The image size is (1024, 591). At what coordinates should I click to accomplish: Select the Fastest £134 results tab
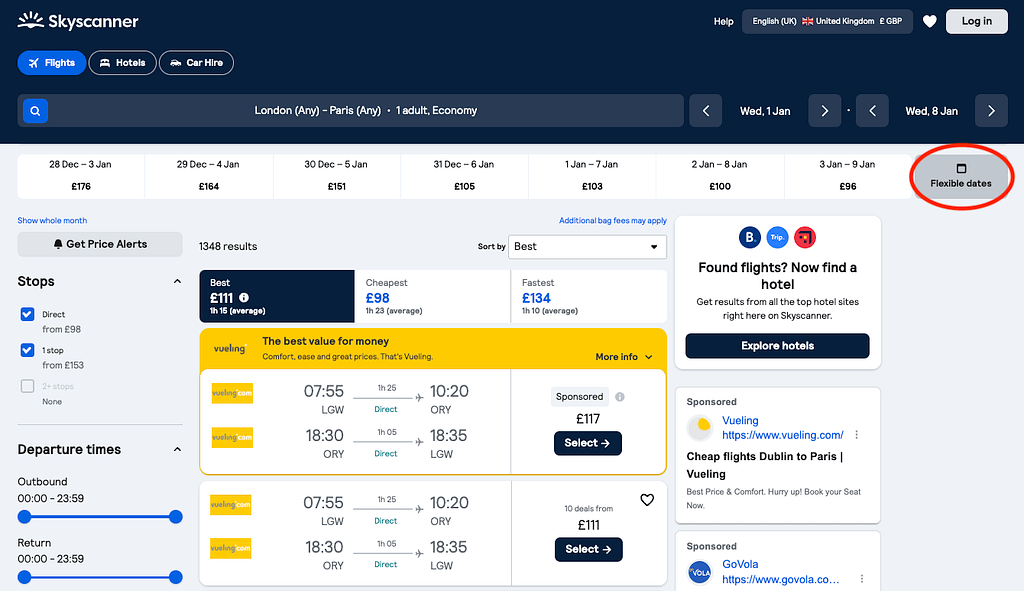589,296
